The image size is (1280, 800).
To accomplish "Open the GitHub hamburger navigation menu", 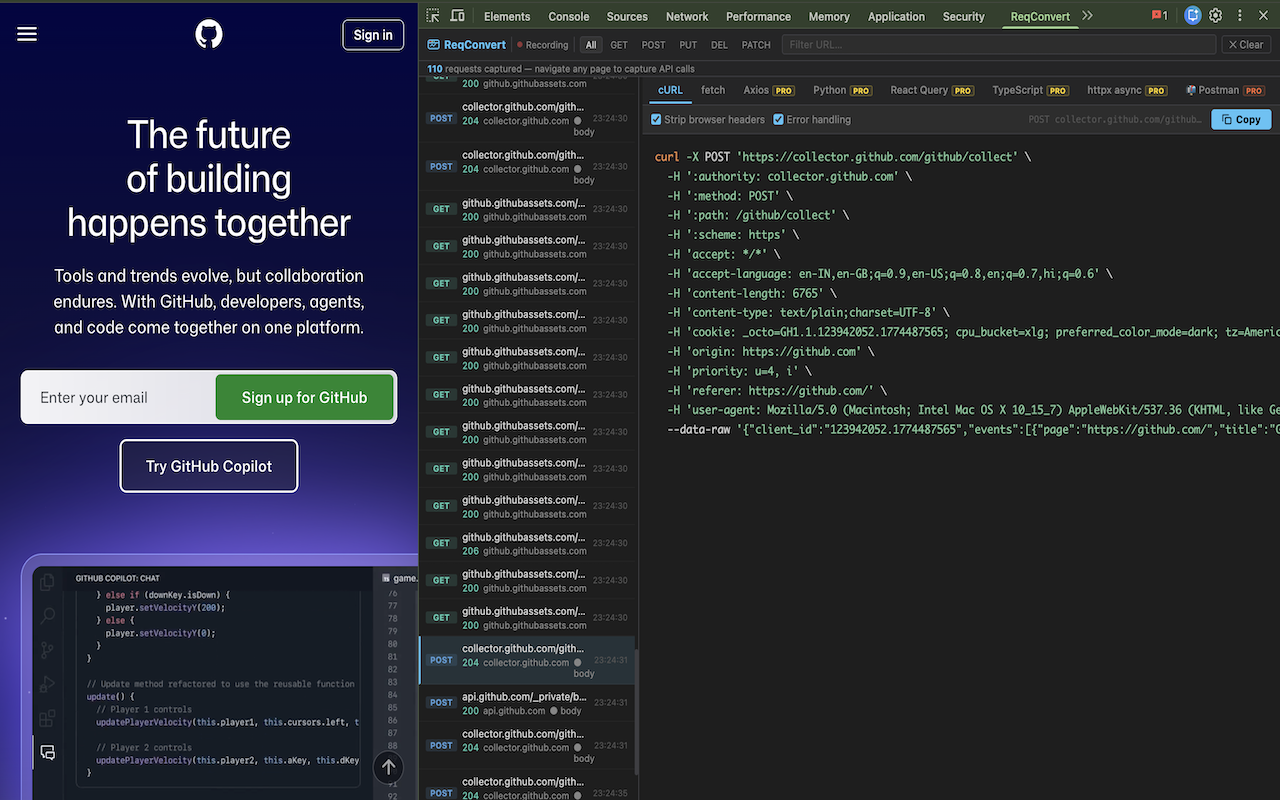I will [x=27, y=34].
